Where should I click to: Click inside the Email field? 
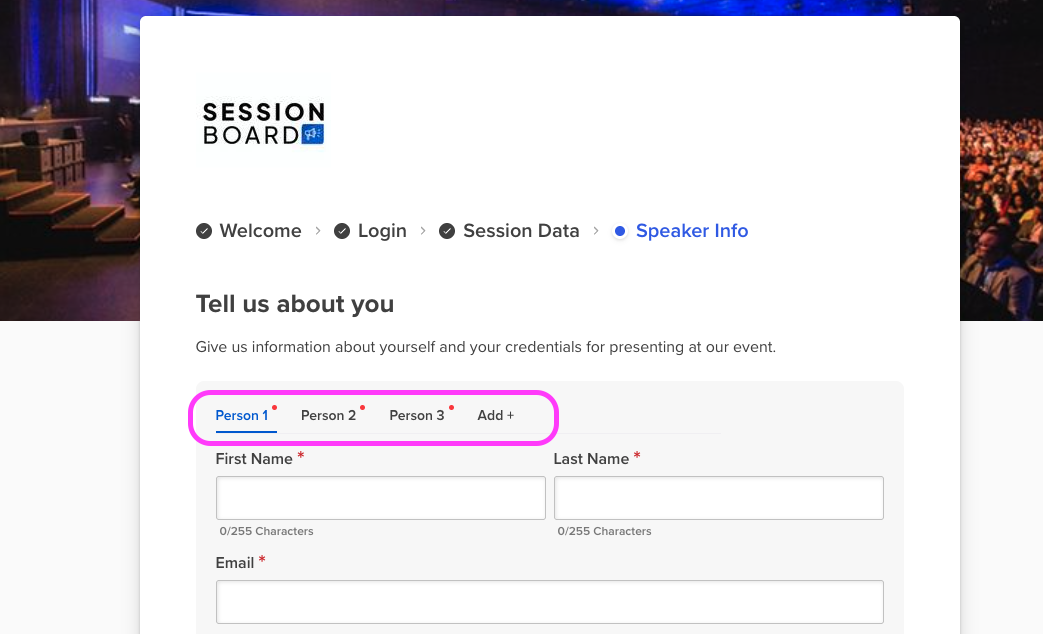point(549,601)
